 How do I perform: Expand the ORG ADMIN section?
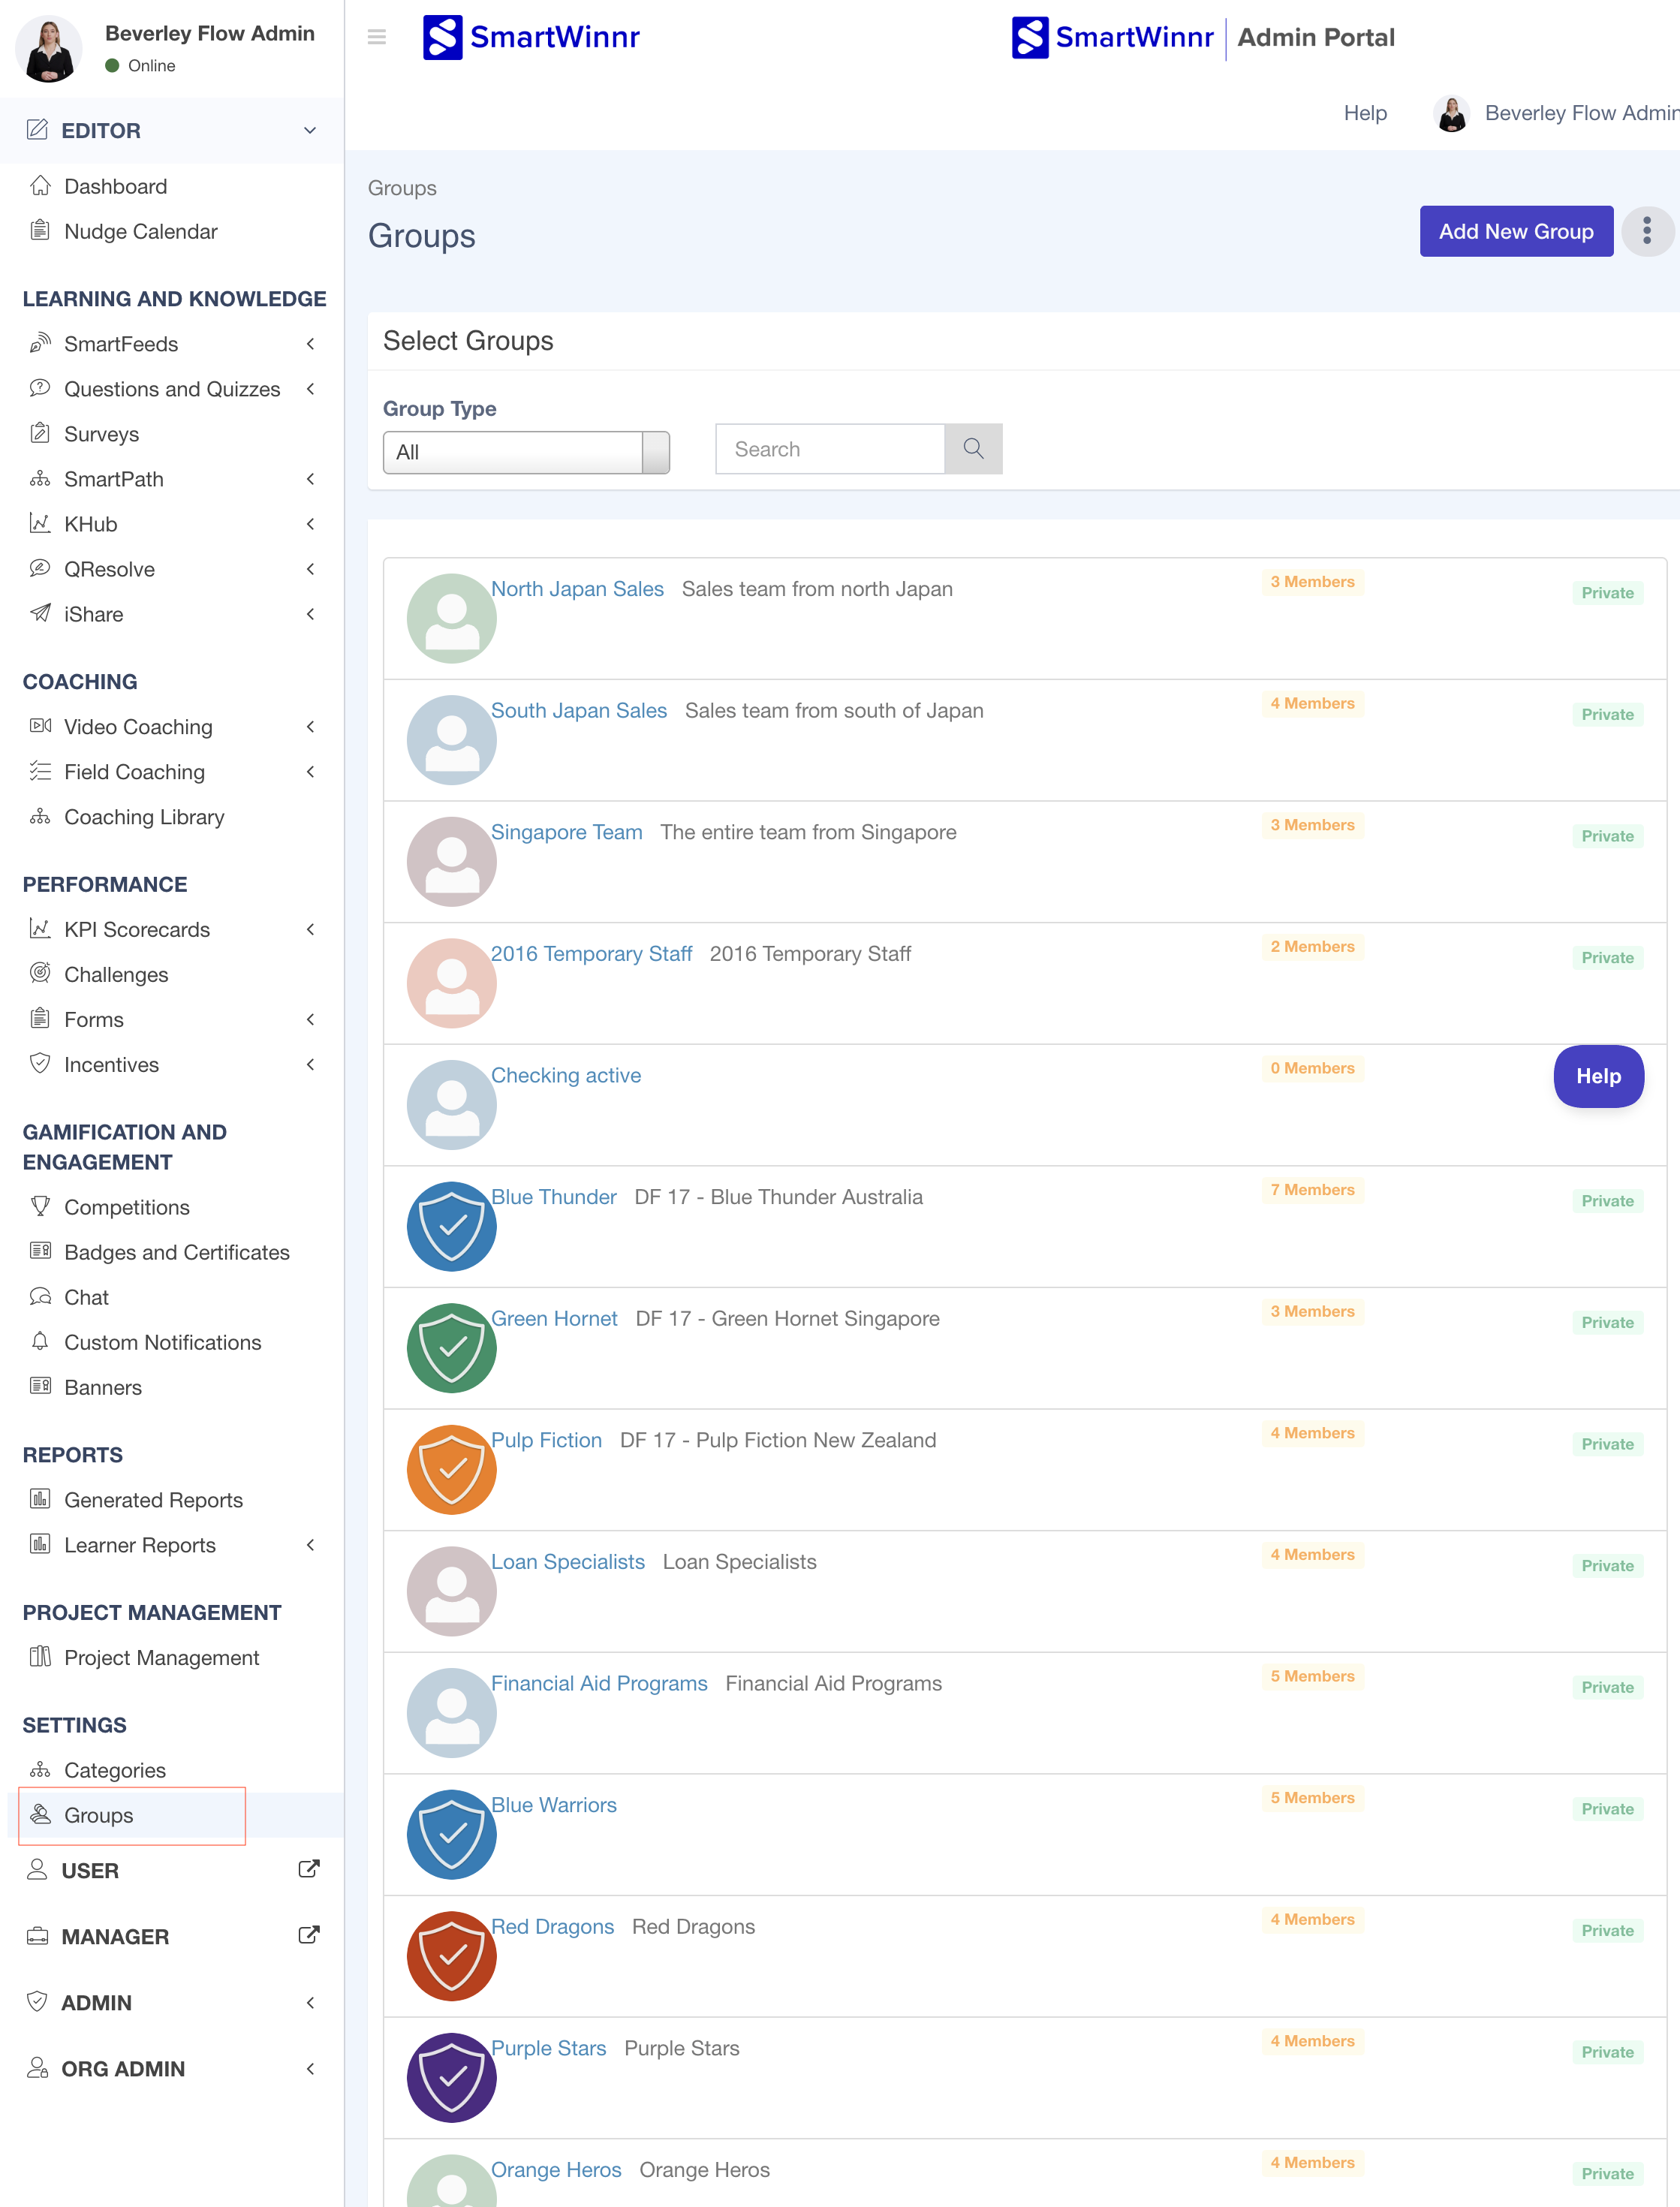click(310, 2068)
